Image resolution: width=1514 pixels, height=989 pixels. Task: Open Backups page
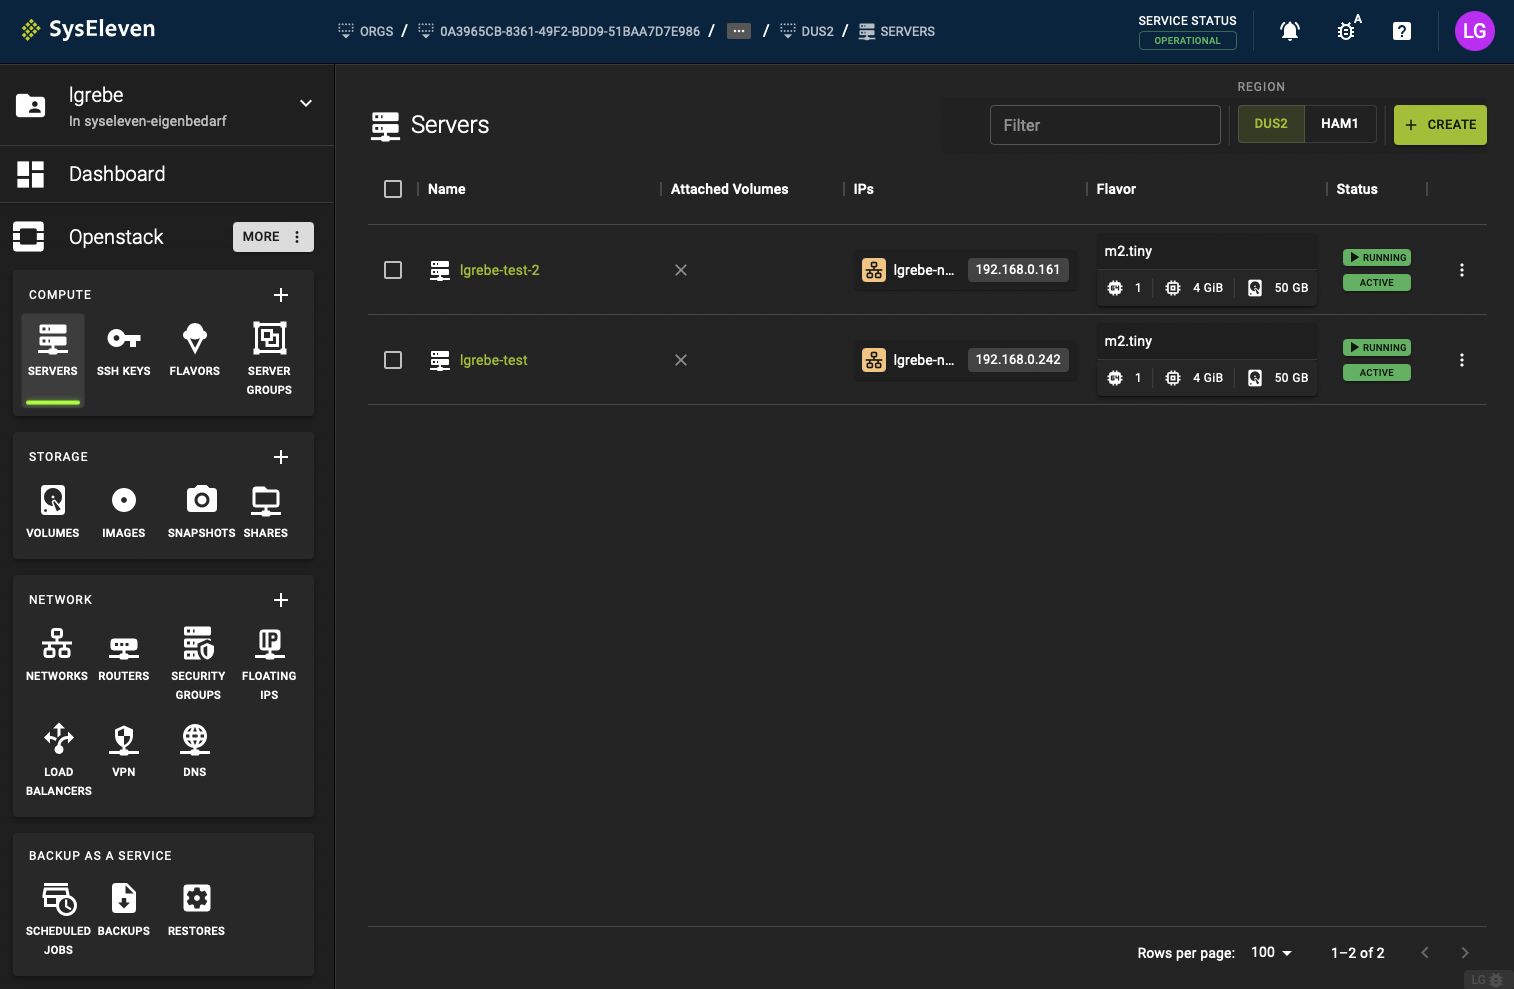124,911
